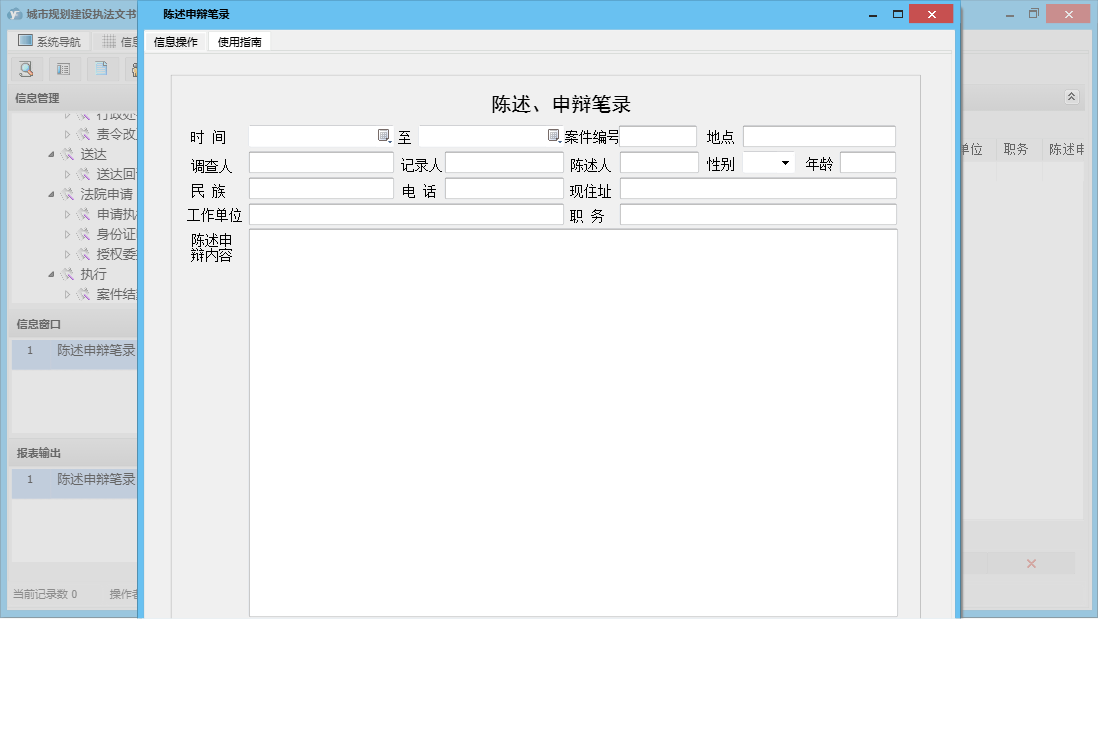This screenshot has height=735, width=1098.
Task: Open the calendar picker for the 时间 field
Action: 383,135
